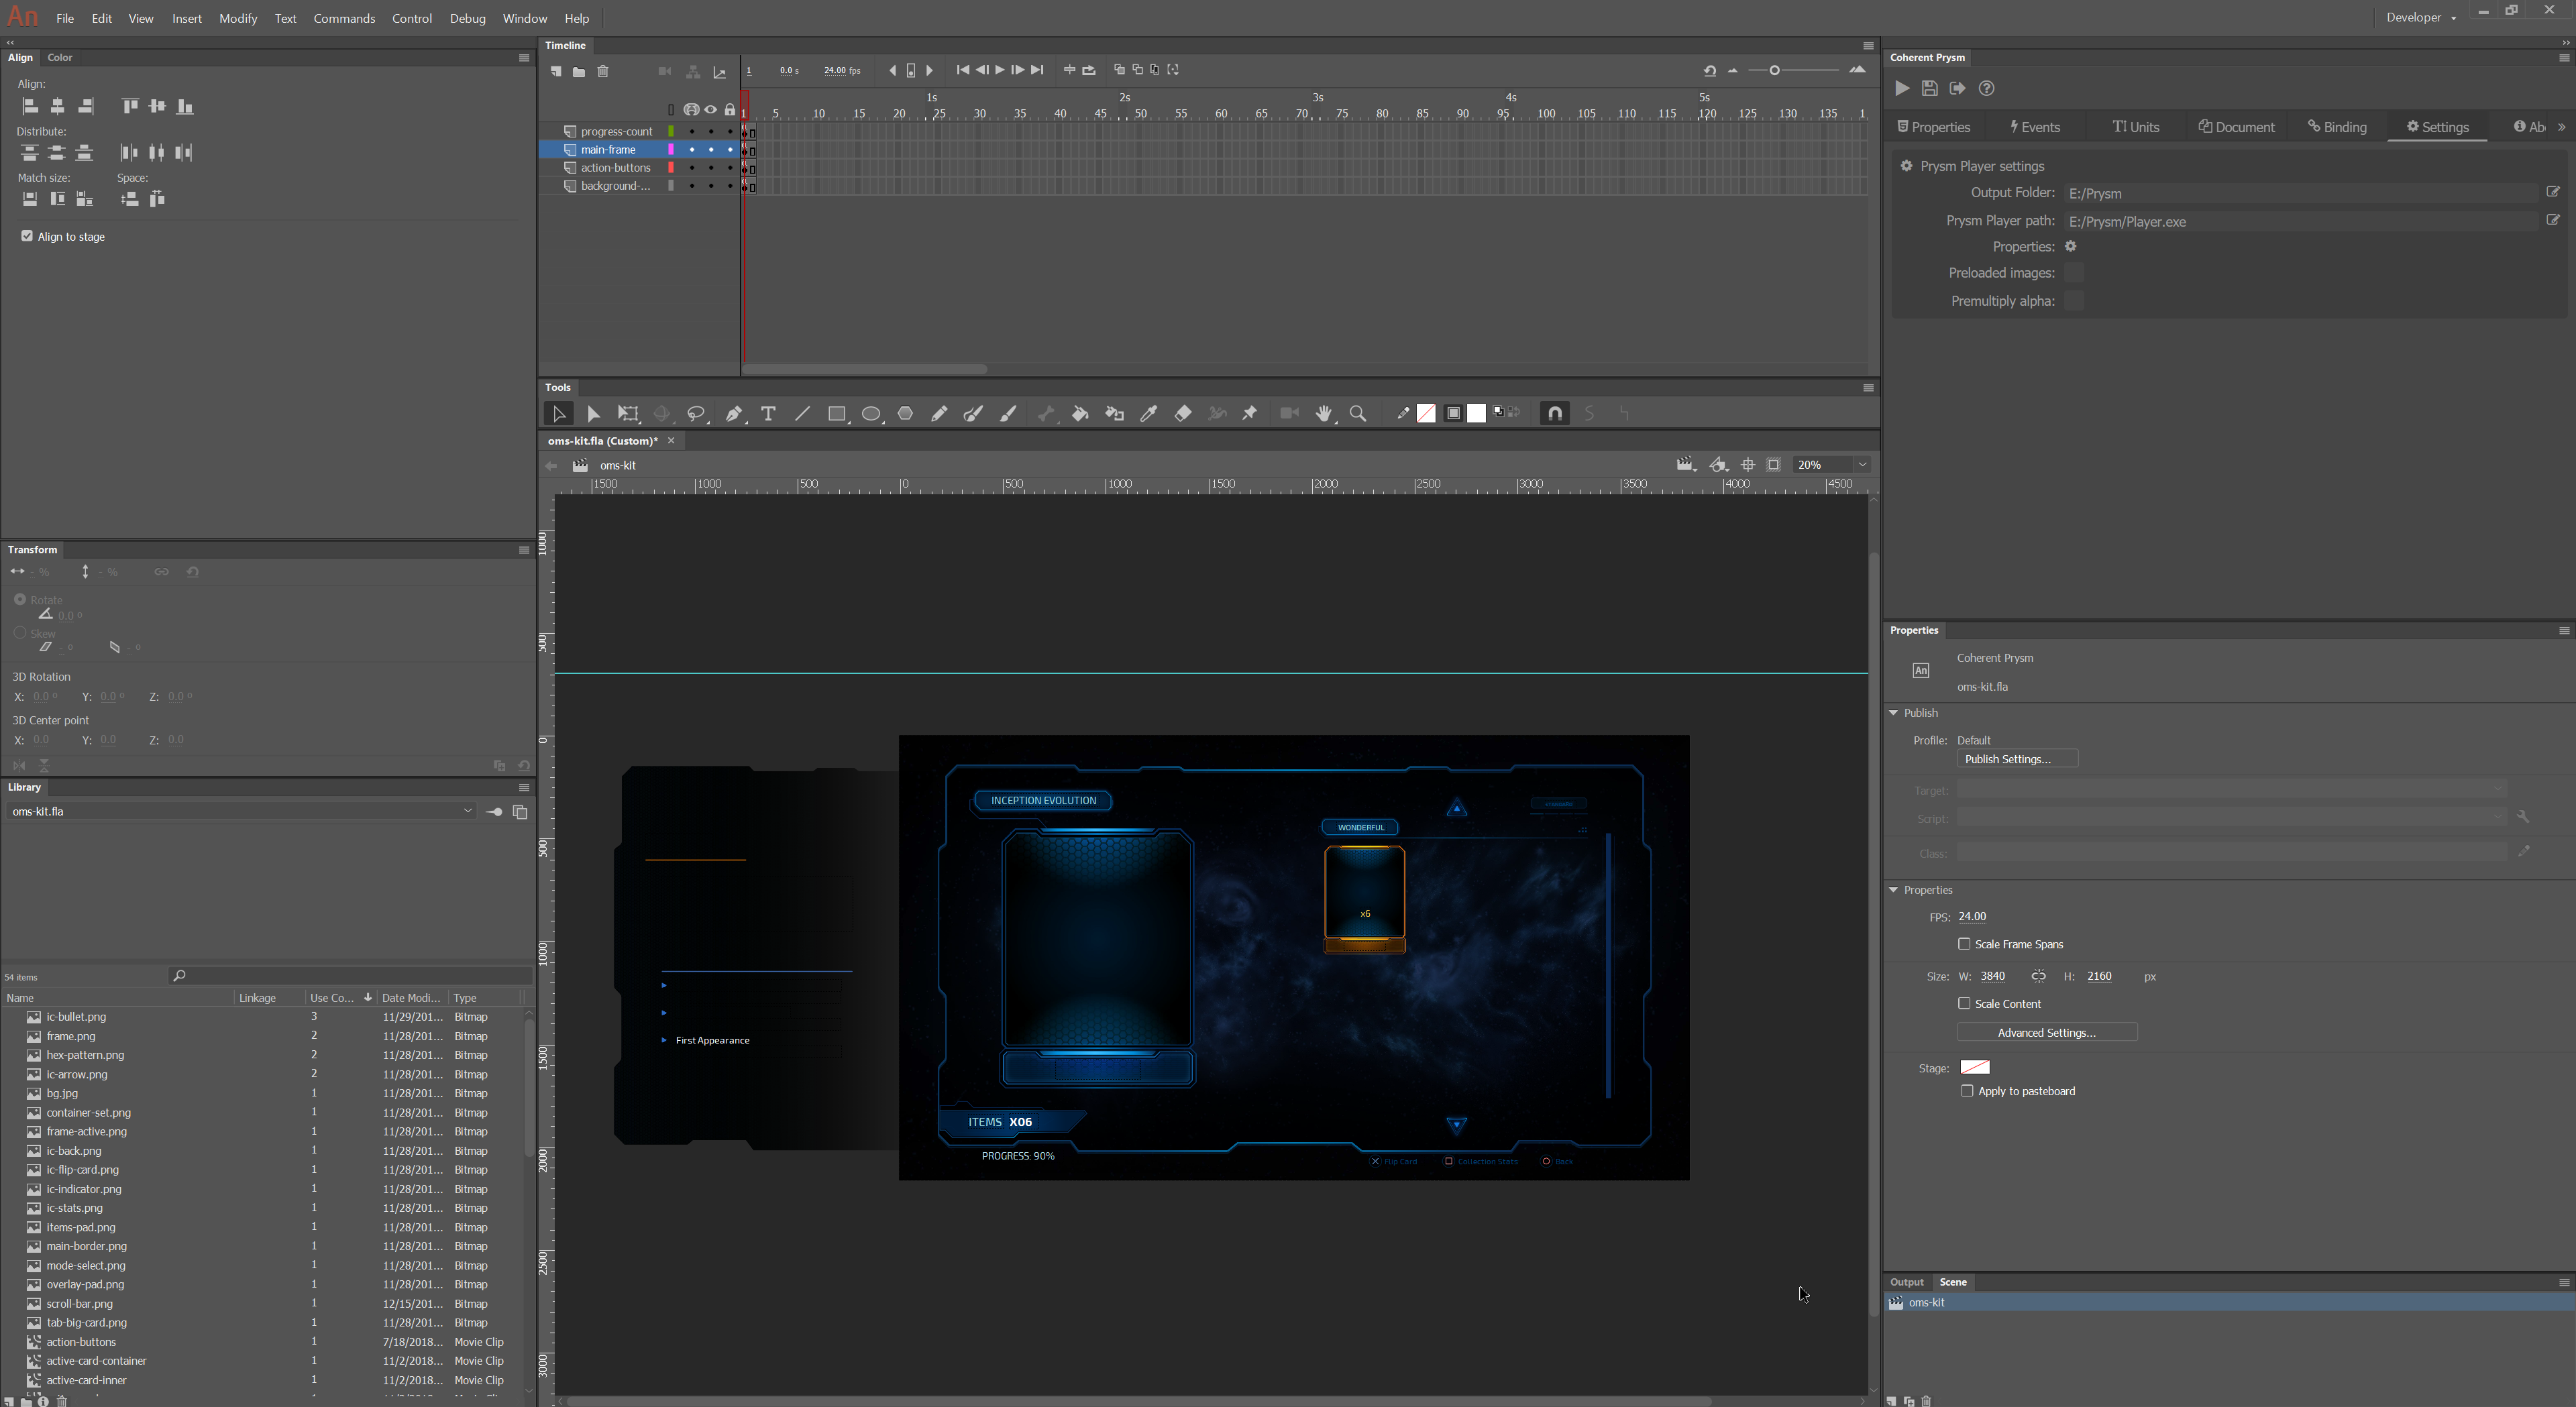Collapse the Publish section
Viewport: 2576px width, 1407px height.
coord(1893,712)
